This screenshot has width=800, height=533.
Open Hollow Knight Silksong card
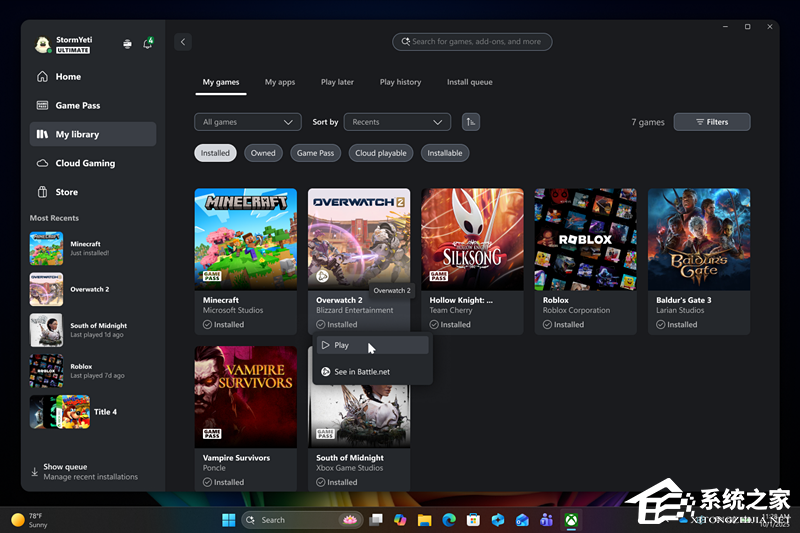[472, 262]
